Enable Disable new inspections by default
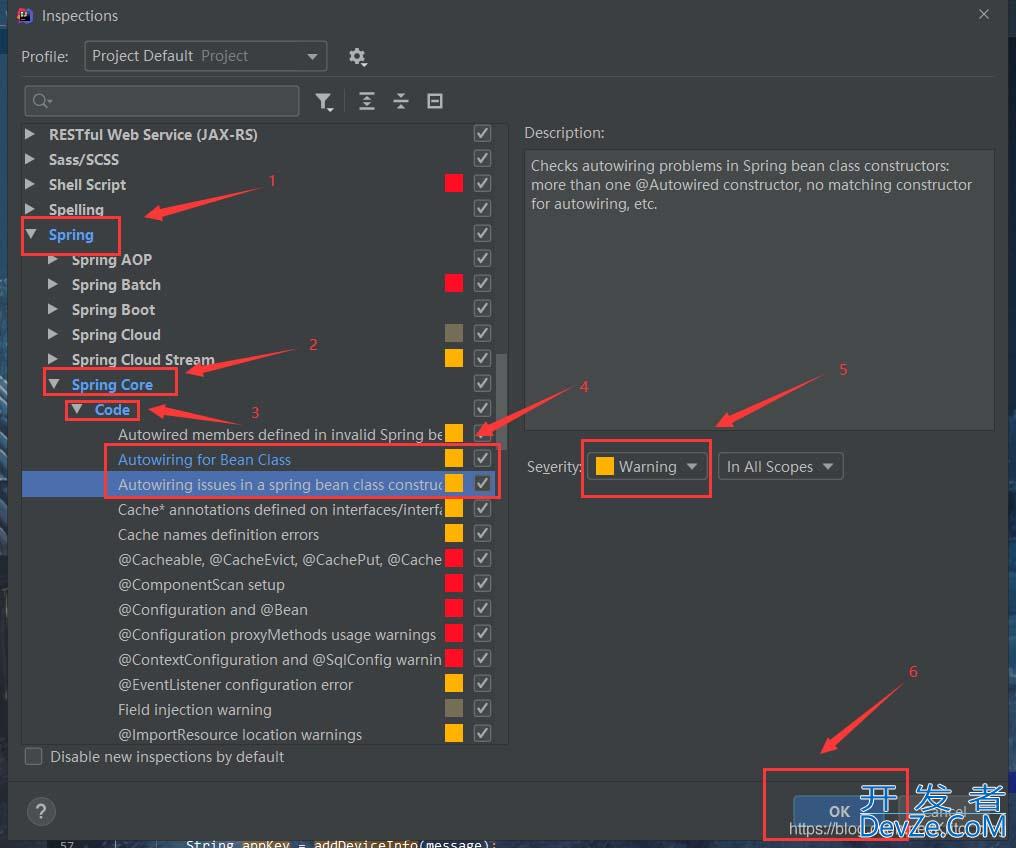This screenshot has width=1016, height=848. tap(34, 757)
